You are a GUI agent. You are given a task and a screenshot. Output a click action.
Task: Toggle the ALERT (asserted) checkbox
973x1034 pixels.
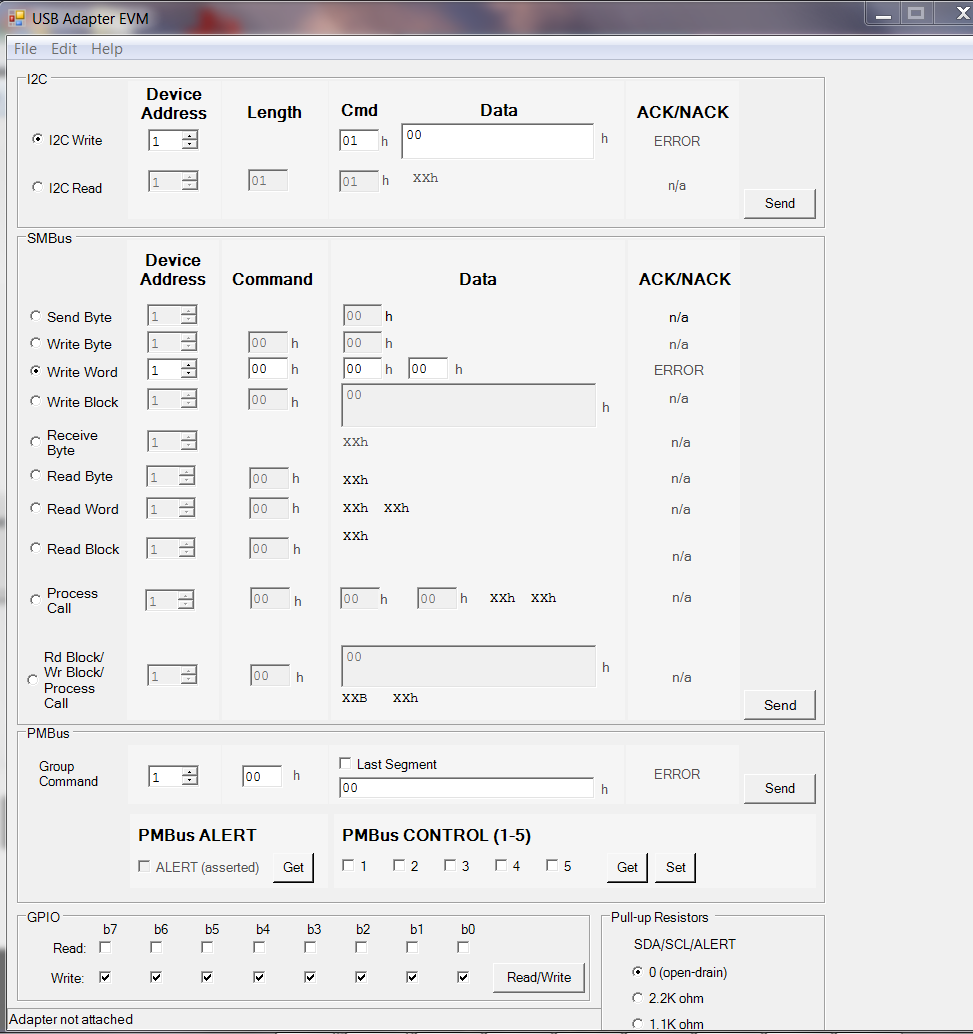(x=144, y=866)
